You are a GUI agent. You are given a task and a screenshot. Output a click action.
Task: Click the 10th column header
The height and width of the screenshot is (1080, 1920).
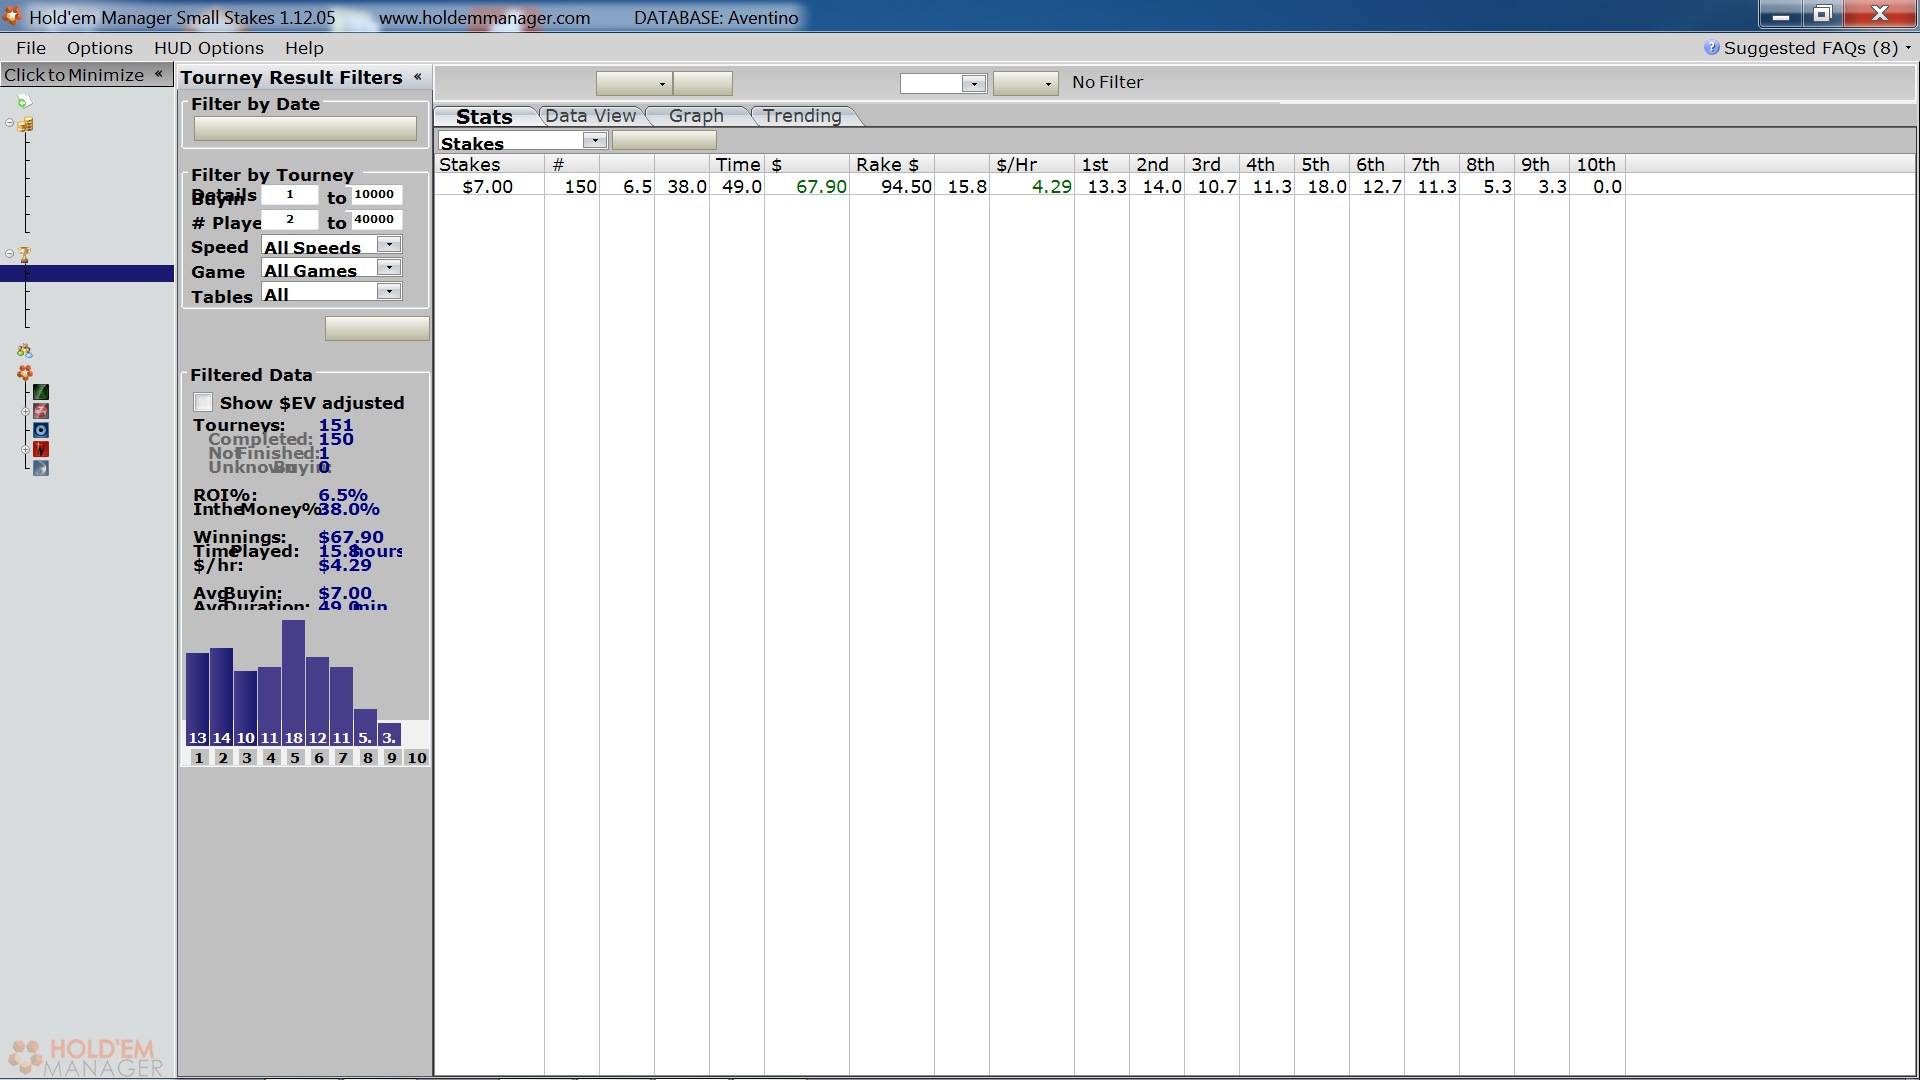(x=1597, y=165)
